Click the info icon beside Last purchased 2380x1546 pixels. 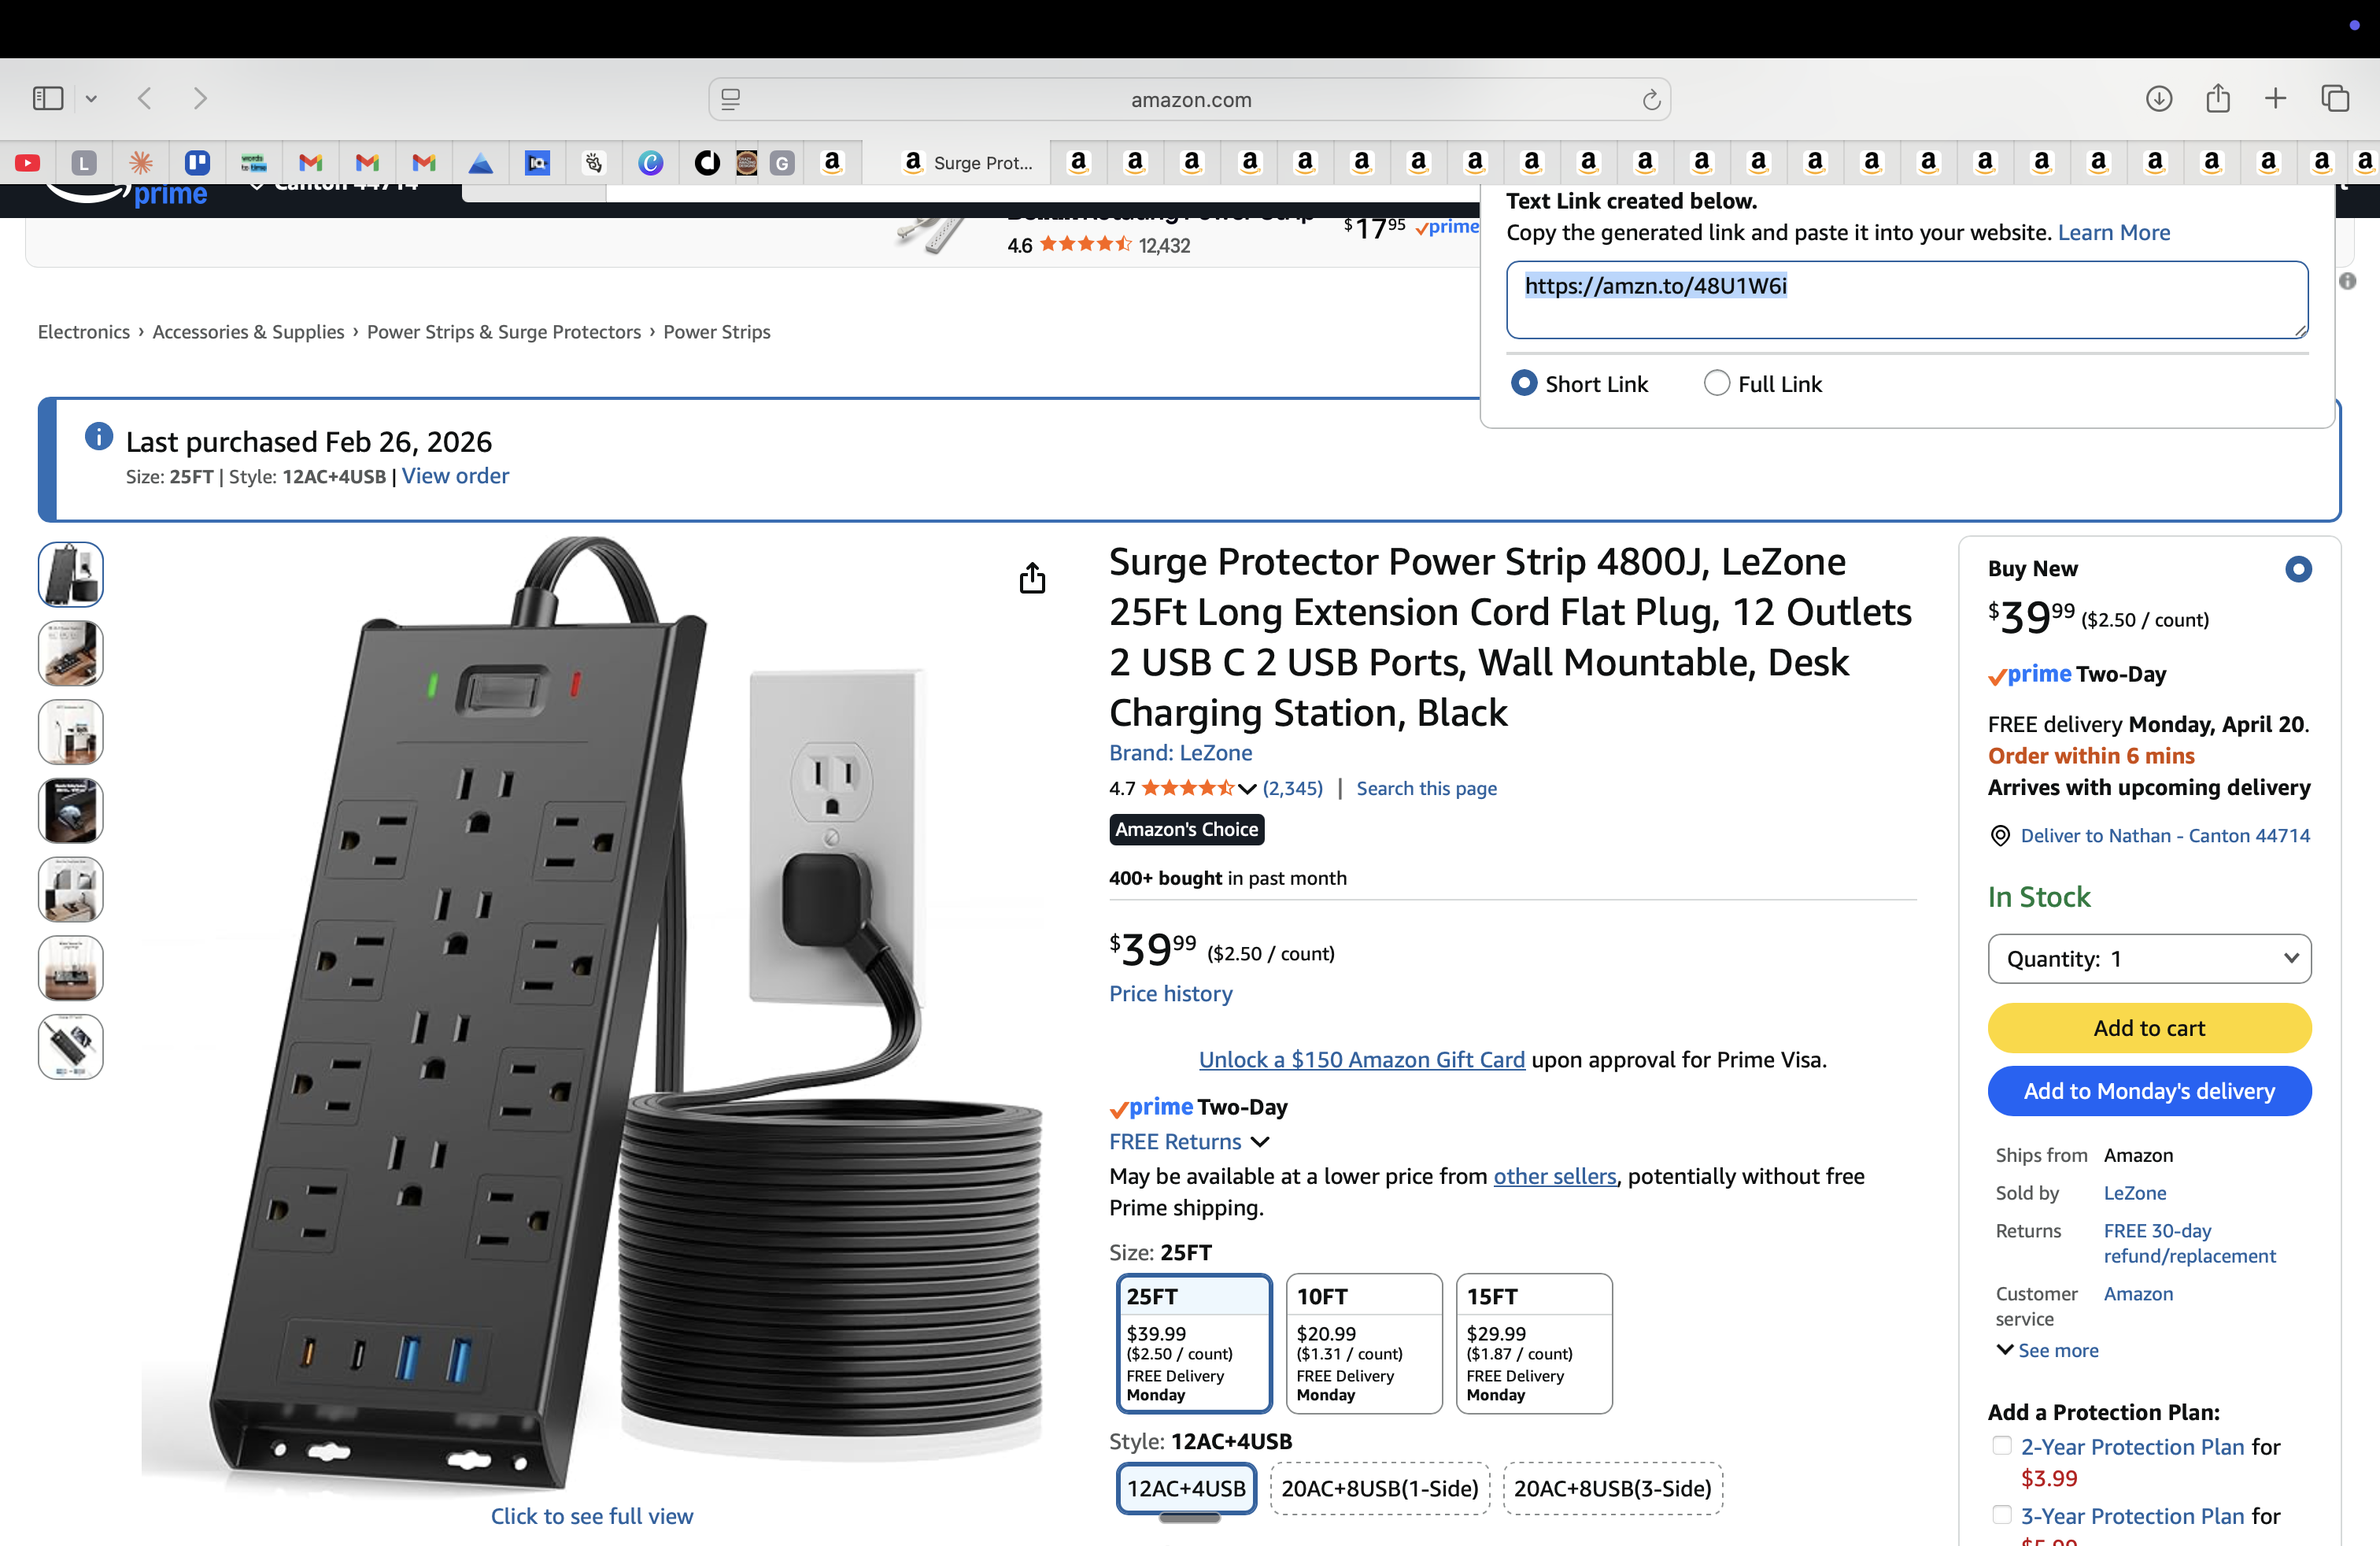pyautogui.click(x=98, y=436)
